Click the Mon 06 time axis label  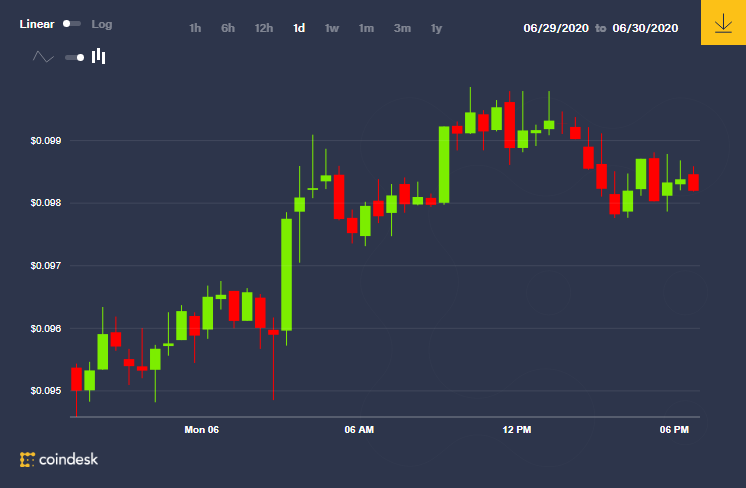coord(202,430)
